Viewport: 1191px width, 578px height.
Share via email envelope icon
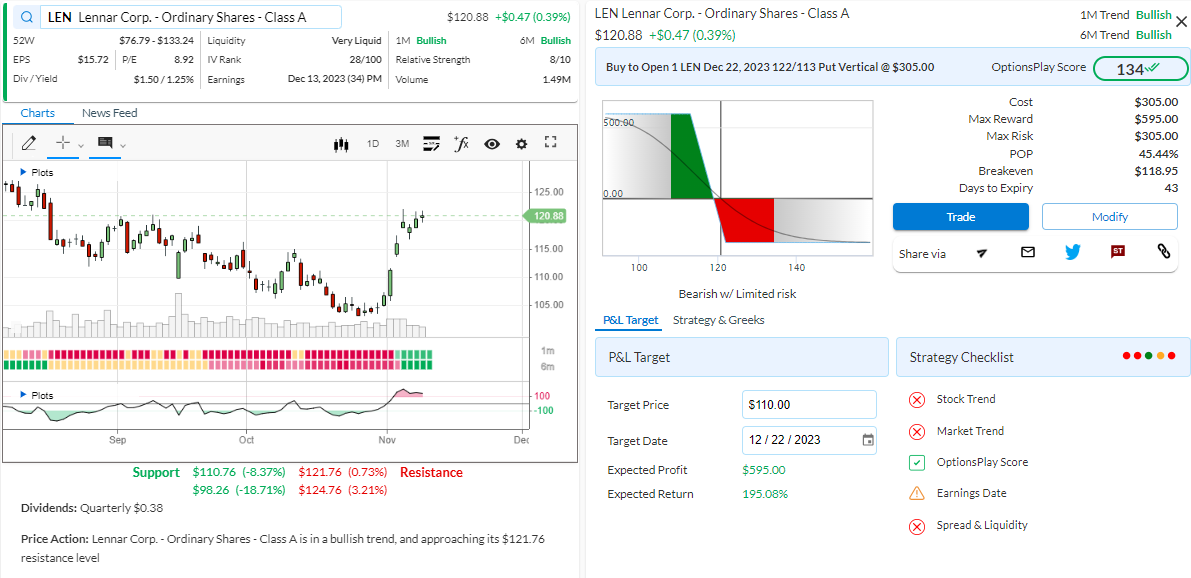tap(1028, 251)
